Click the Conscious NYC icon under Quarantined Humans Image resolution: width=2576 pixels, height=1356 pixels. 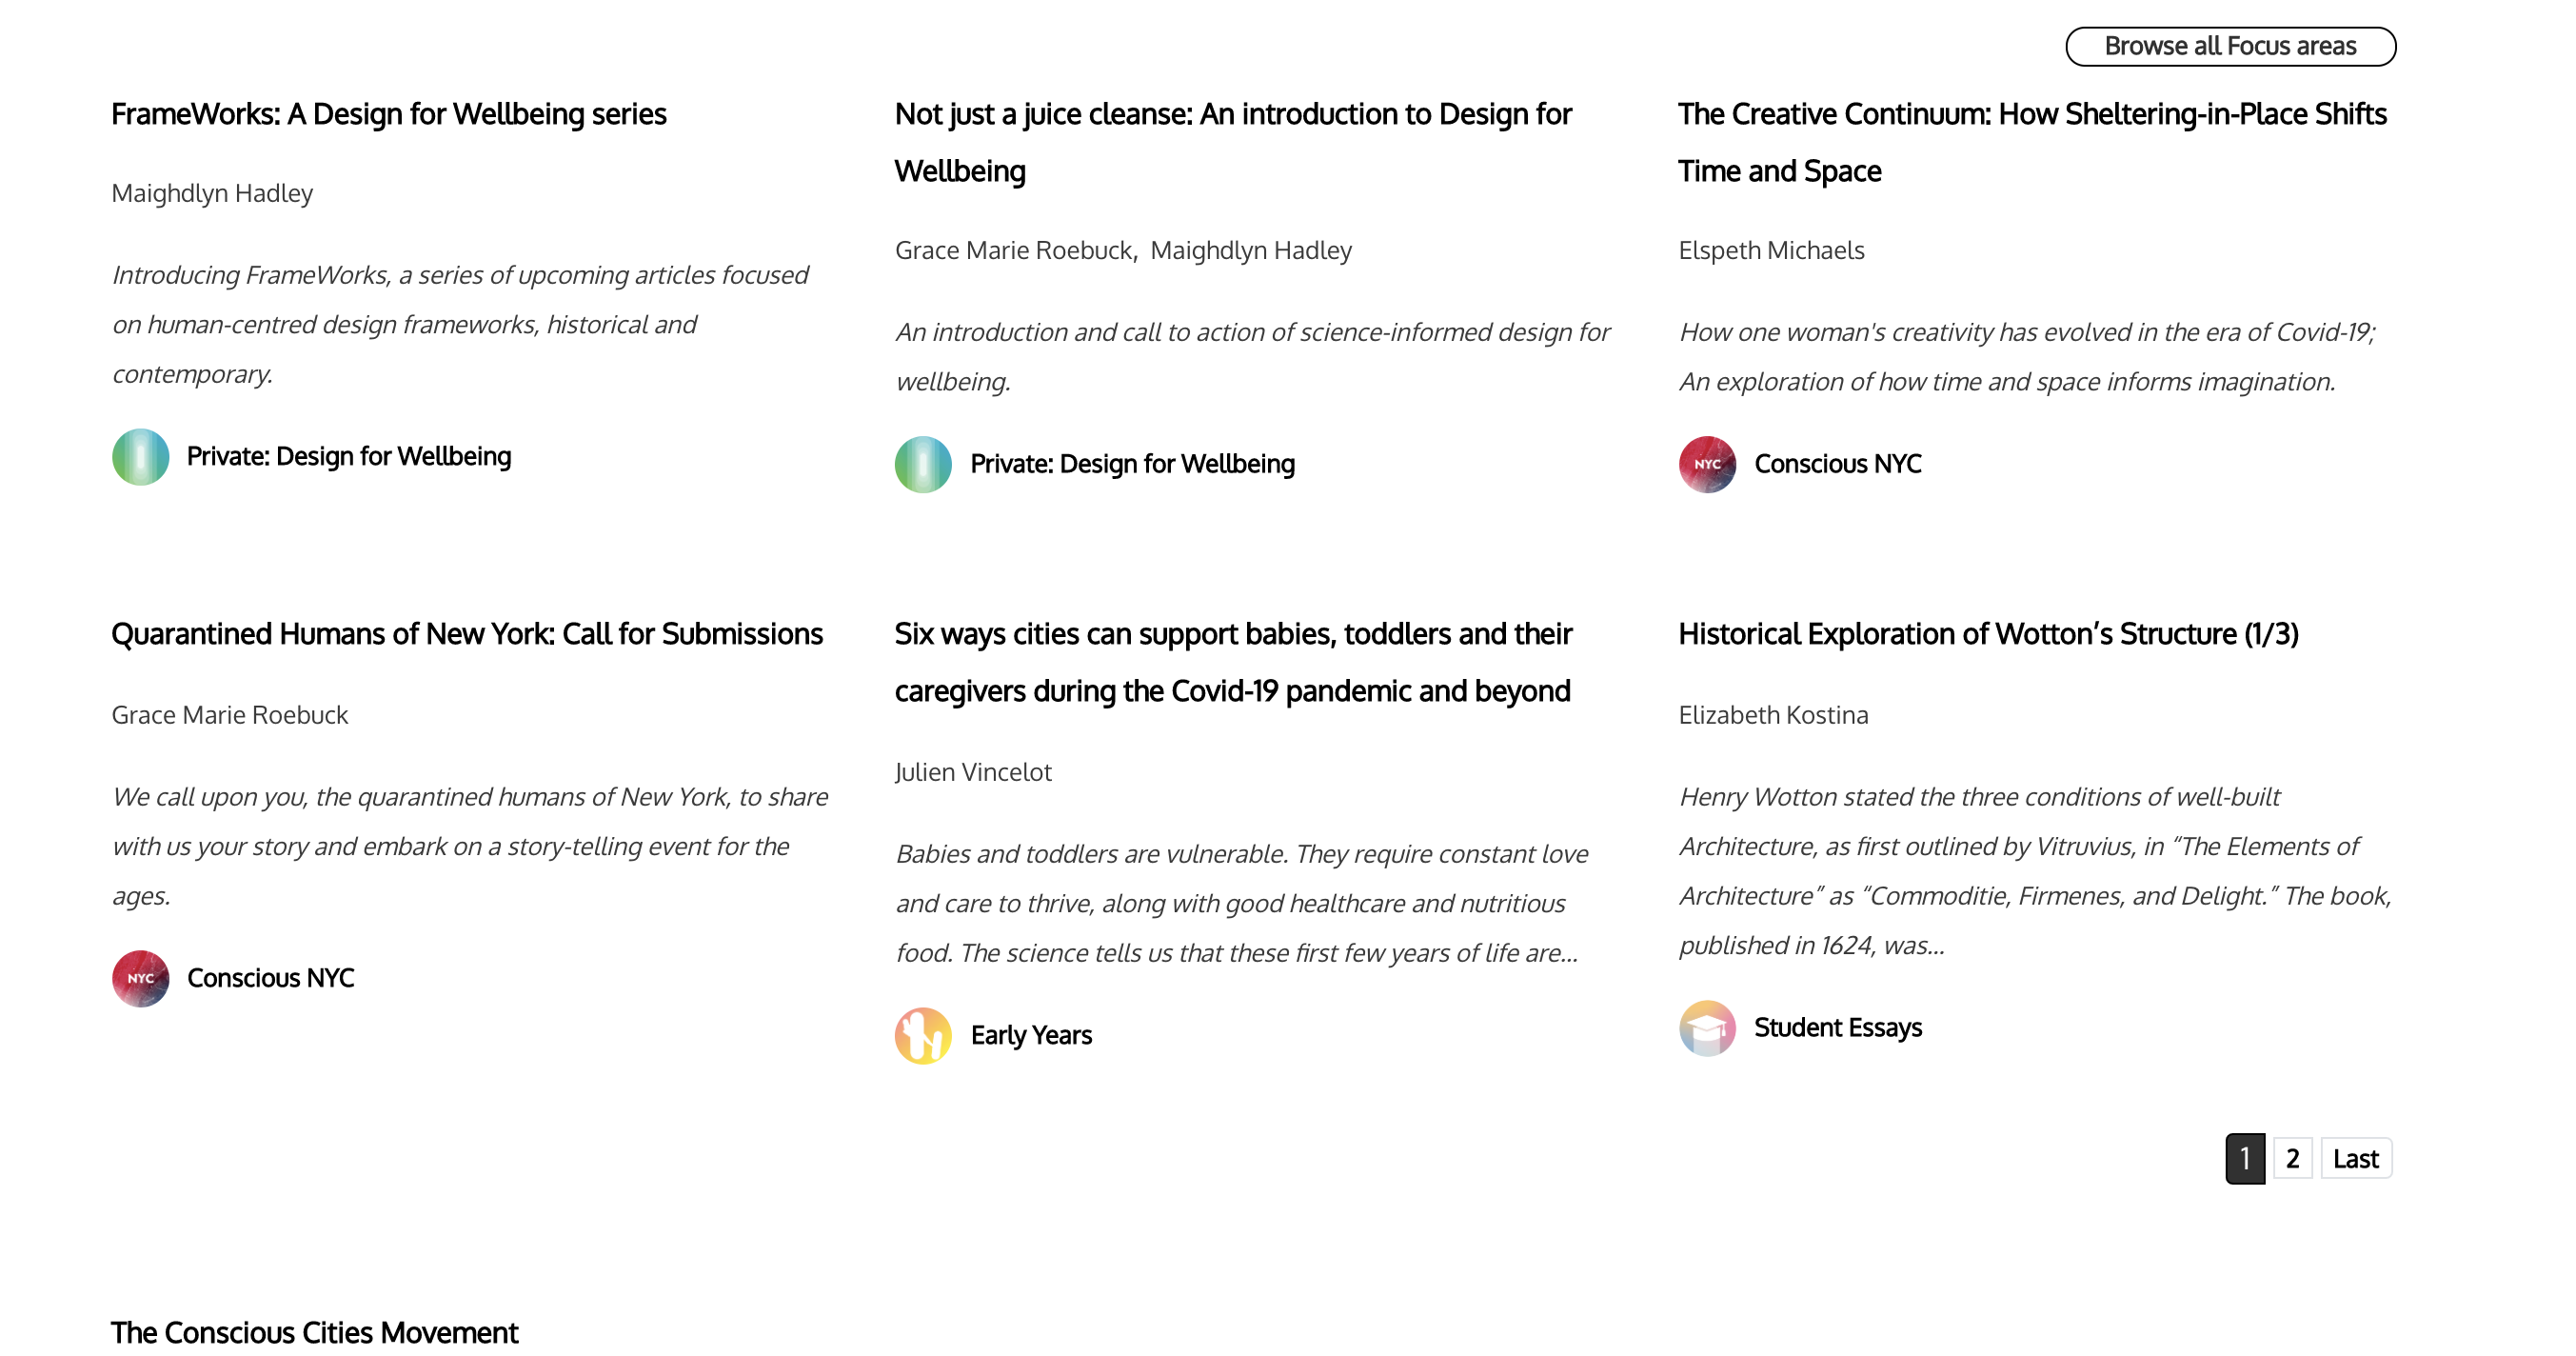pos(140,978)
